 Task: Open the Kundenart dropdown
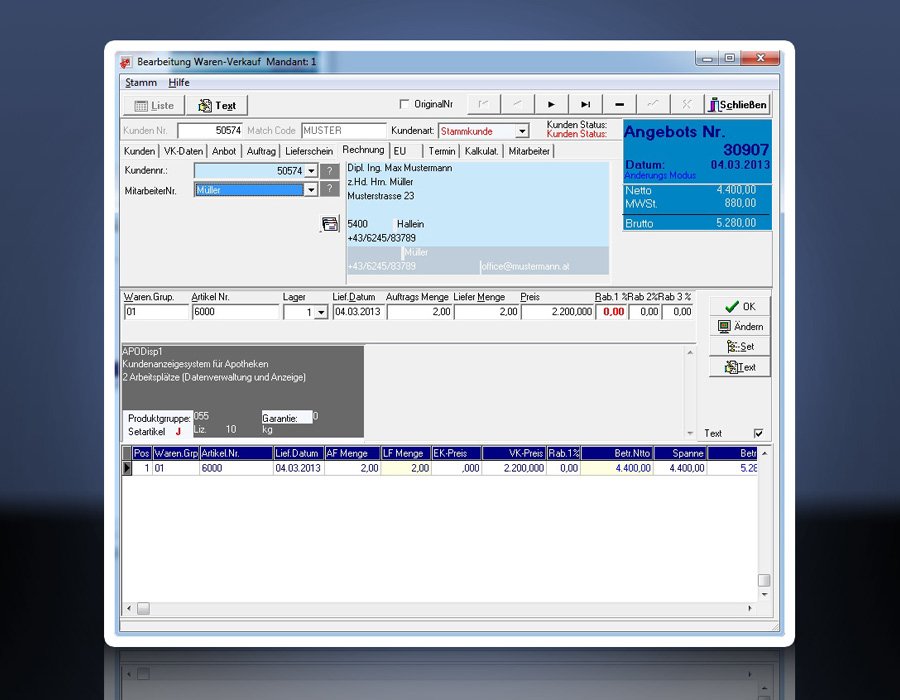point(522,131)
